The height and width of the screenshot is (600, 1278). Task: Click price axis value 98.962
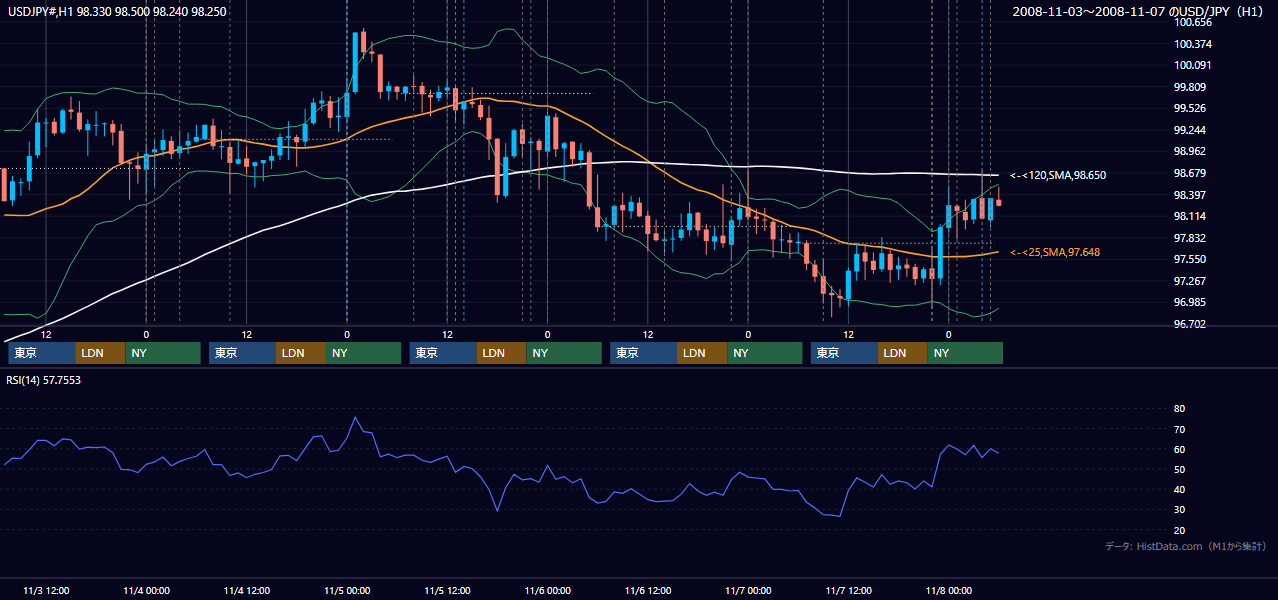pyautogui.click(x=1190, y=152)
